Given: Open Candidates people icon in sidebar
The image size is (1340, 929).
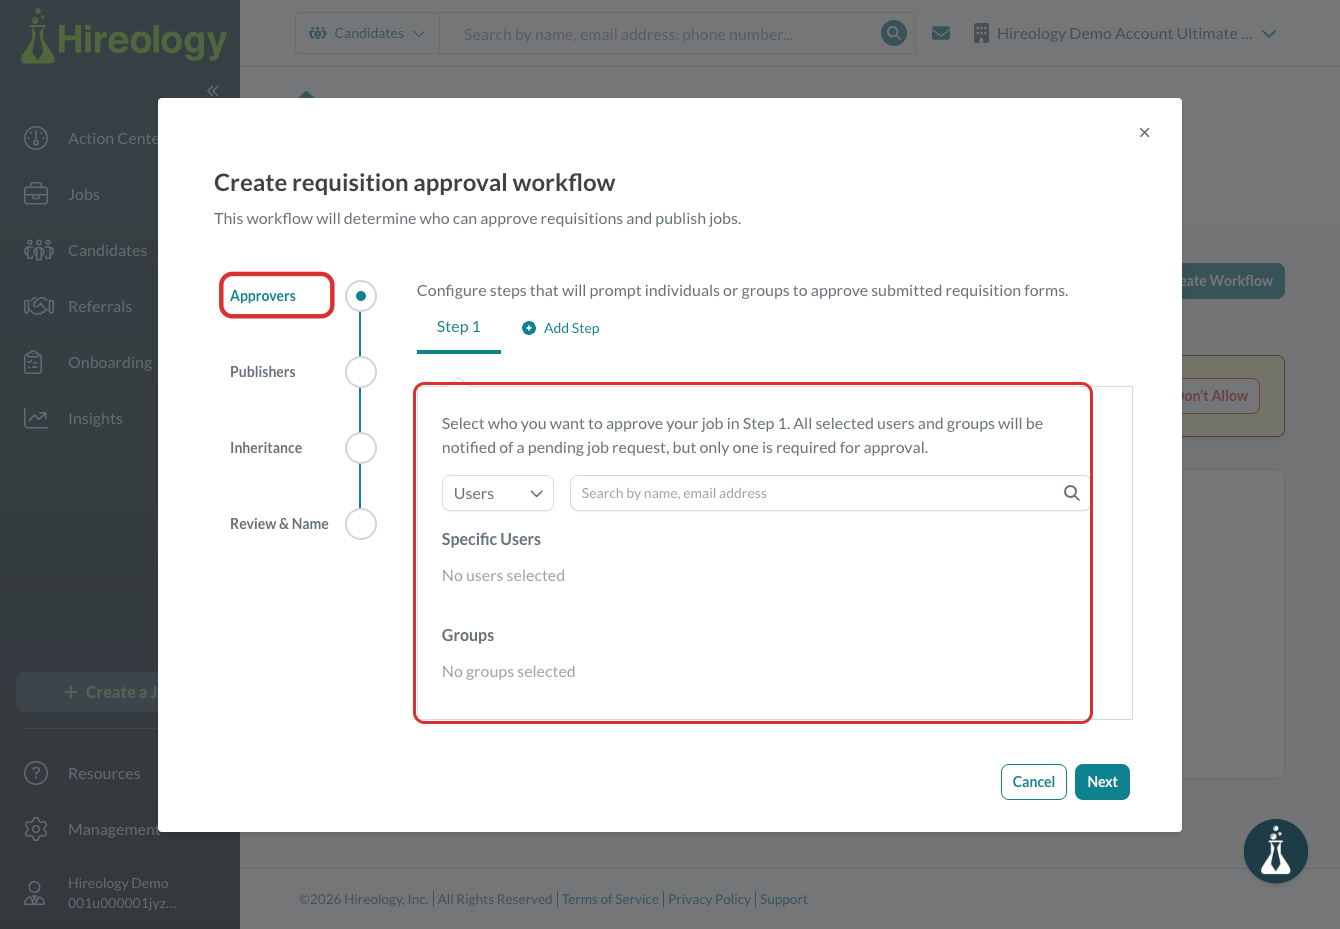Looking at the screenshot, I should [38, 250].
